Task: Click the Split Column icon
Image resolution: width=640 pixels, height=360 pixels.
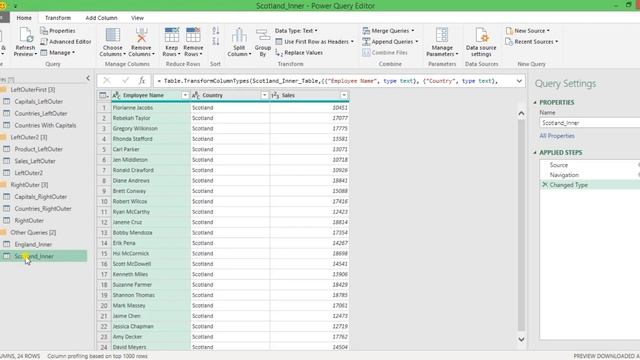Action: 239,36
